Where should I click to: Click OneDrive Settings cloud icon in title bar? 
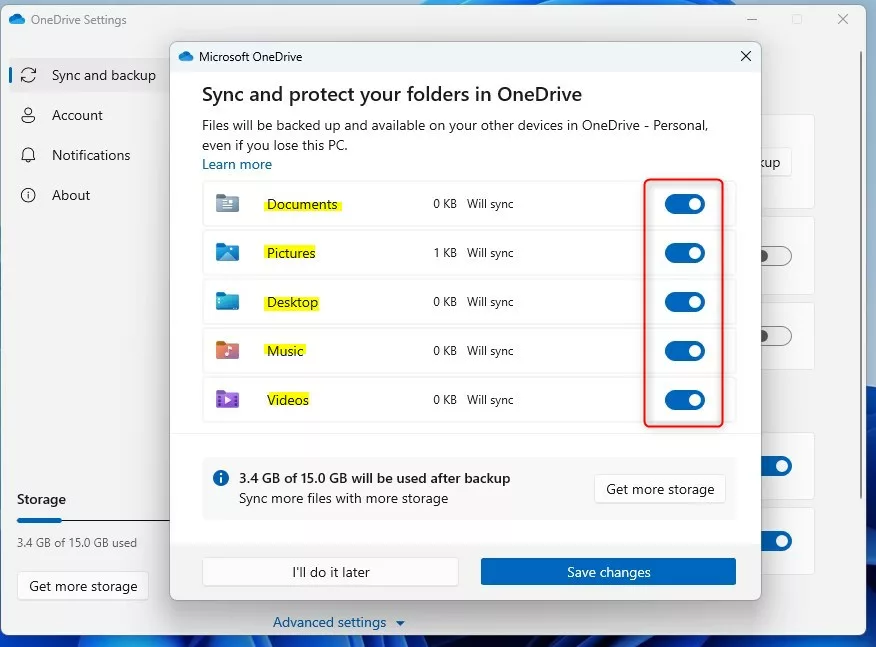click(x=17, y=20)
